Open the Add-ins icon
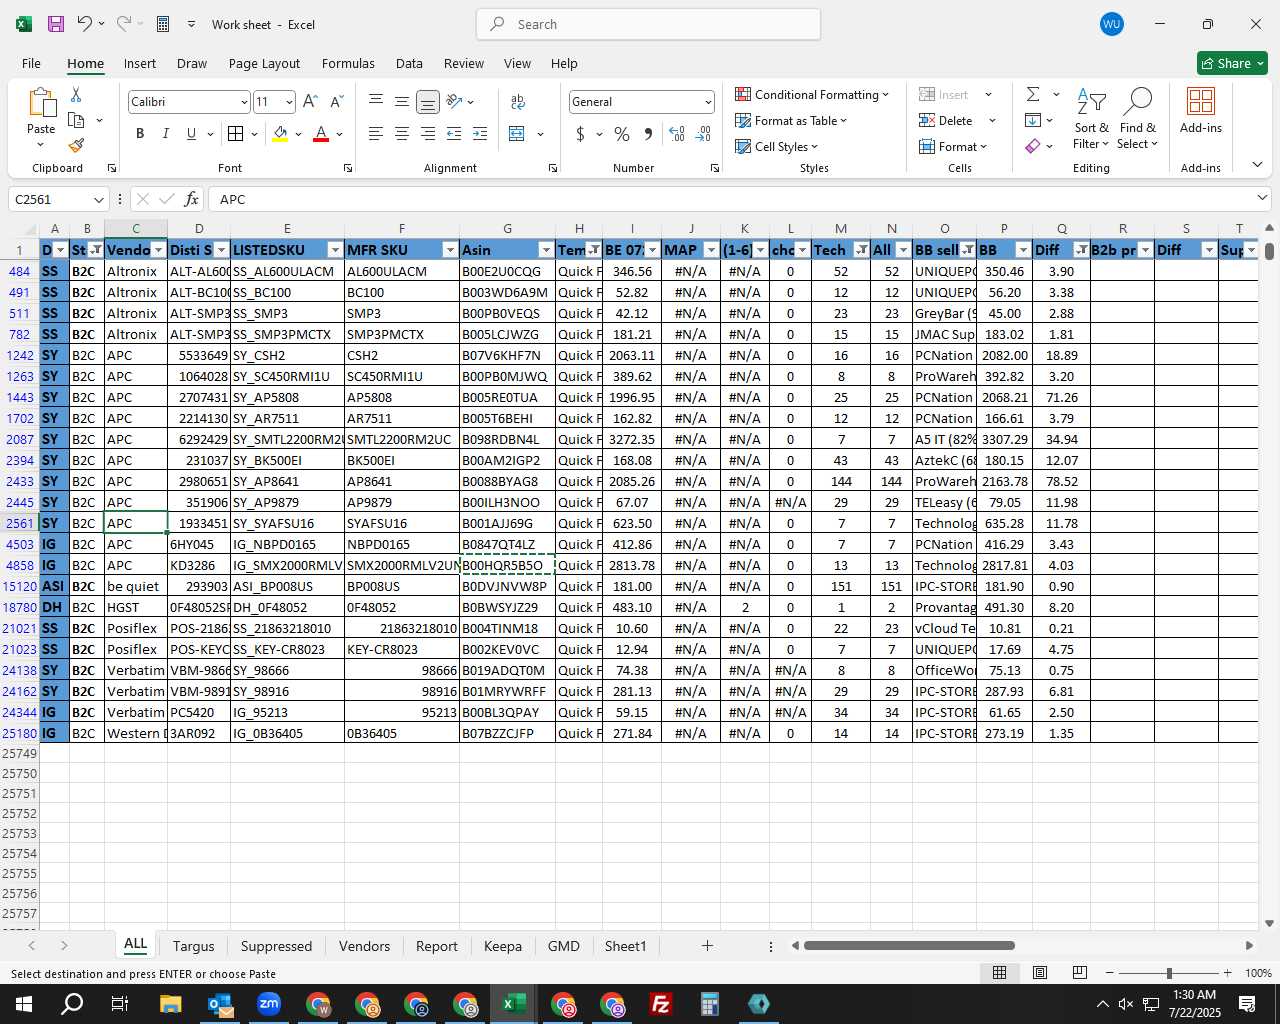The image size is (1280, 1024). coord(1201,110)
